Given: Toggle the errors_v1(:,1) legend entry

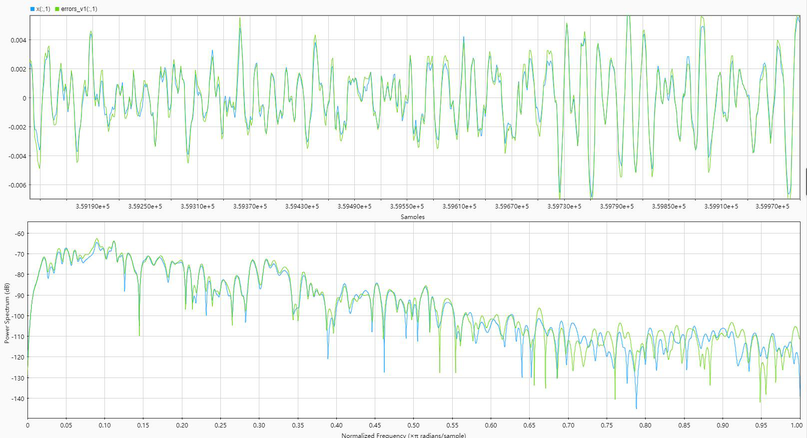Looking at the screenshot, I should pos(78,8).
